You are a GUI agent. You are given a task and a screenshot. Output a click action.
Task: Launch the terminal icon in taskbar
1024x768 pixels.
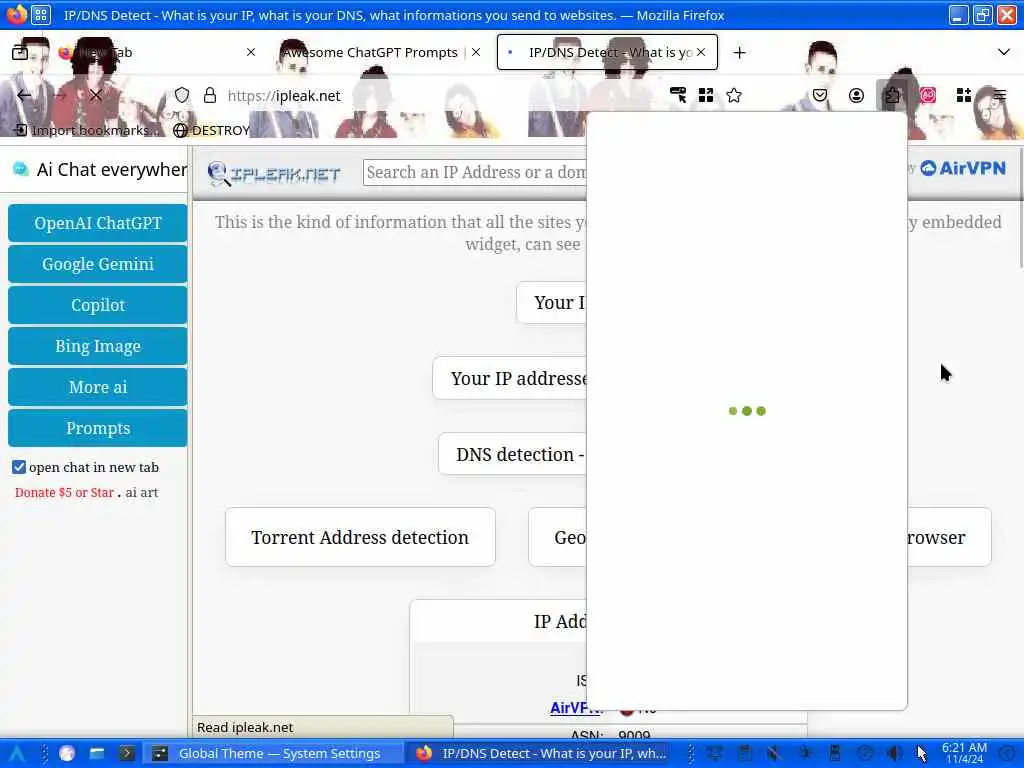click(x=127, y=753)
